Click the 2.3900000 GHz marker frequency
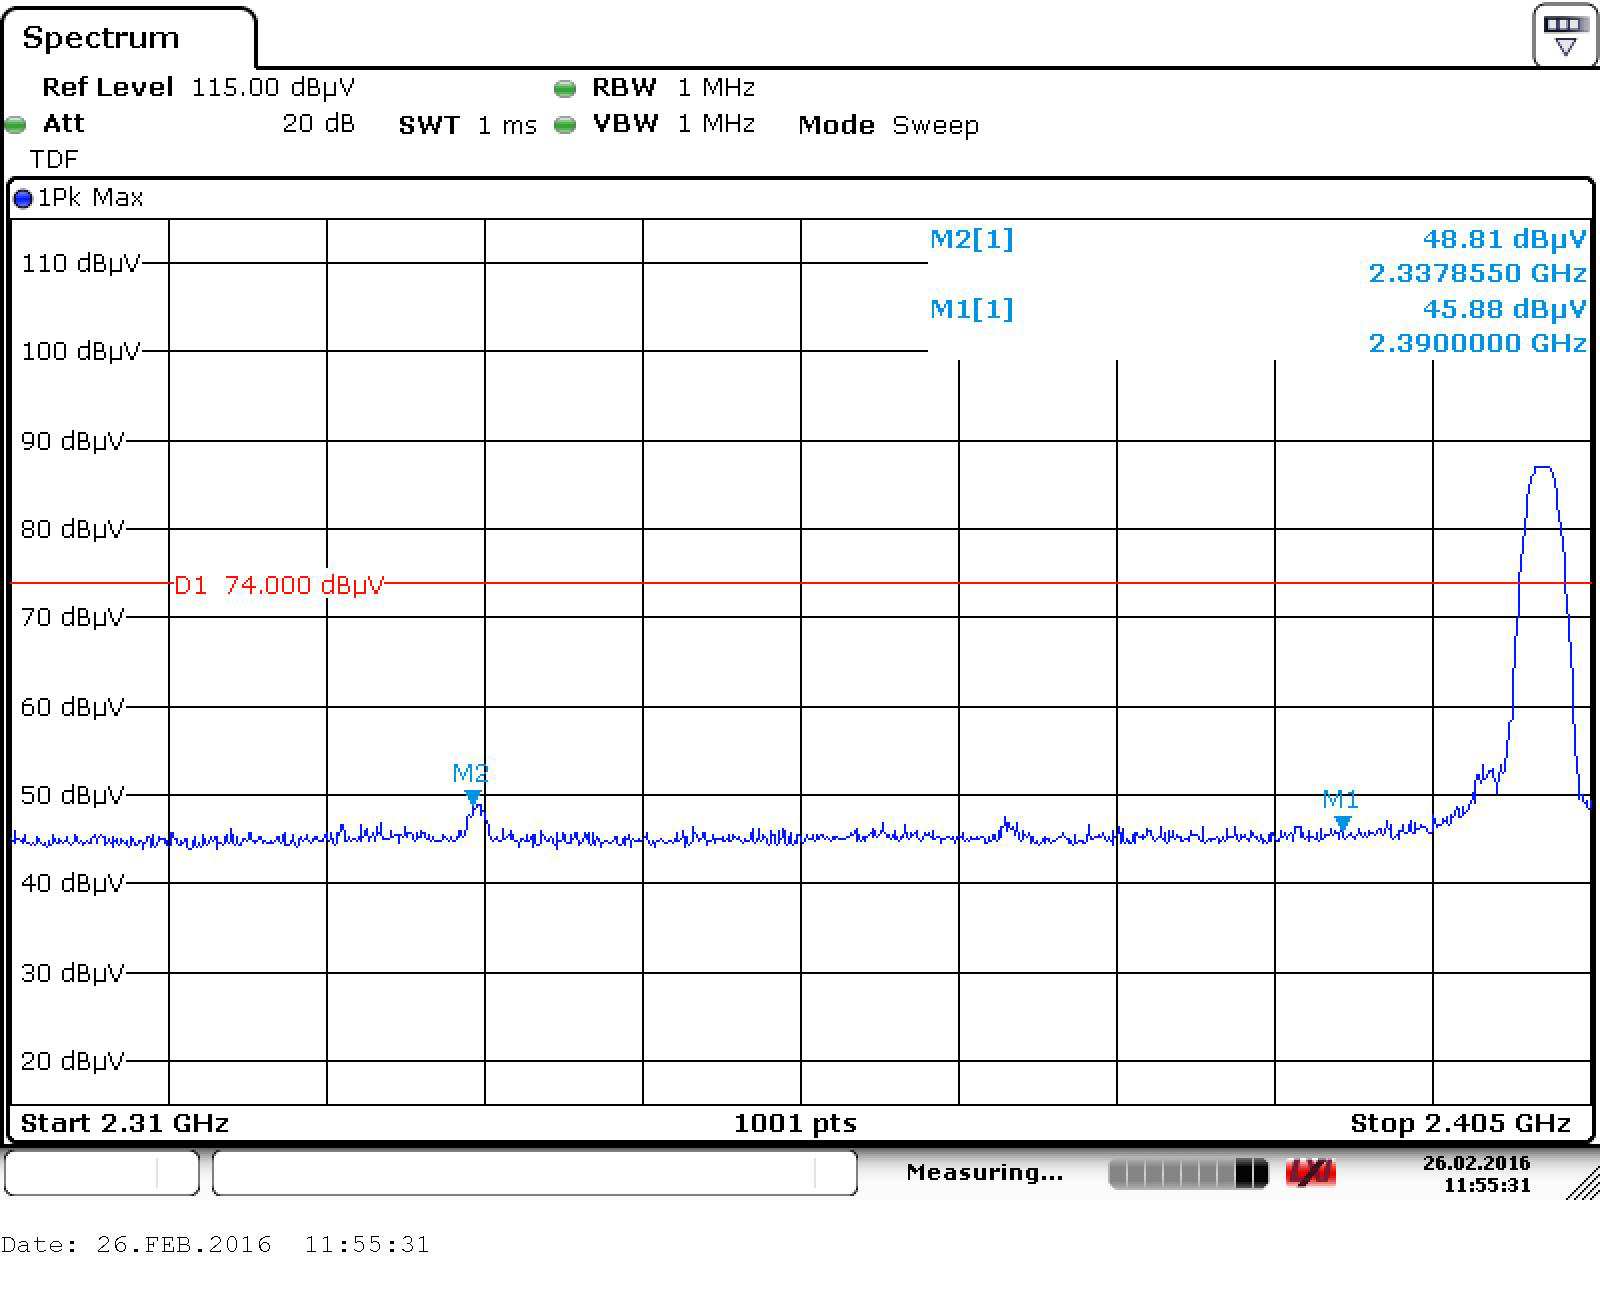Image resolution: width=1600 pixels, height=1292 pixels. (1477, 343)
